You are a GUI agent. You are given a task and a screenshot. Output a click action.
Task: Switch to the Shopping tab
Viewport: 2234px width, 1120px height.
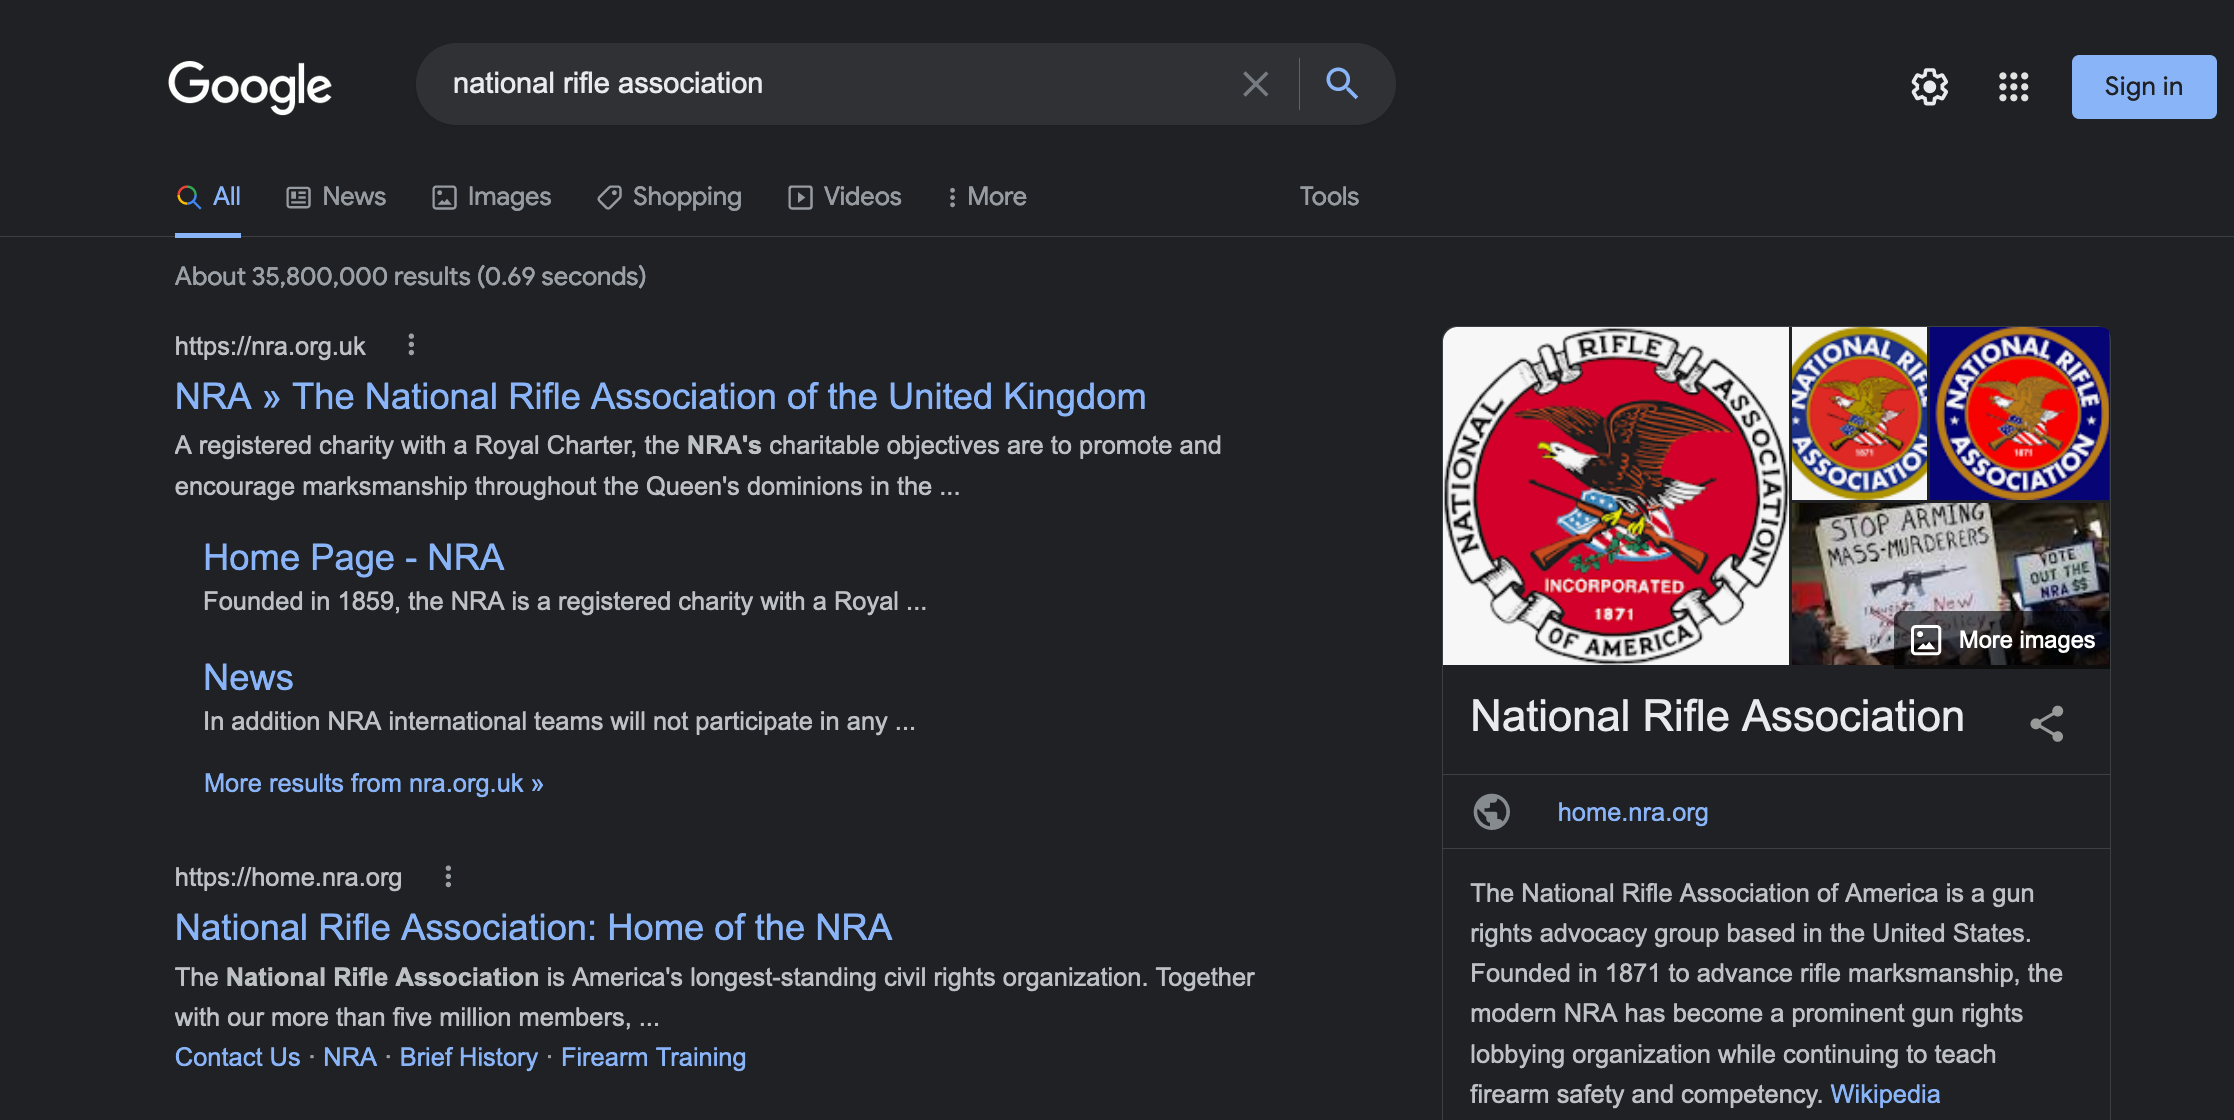(x=669, y=197)
